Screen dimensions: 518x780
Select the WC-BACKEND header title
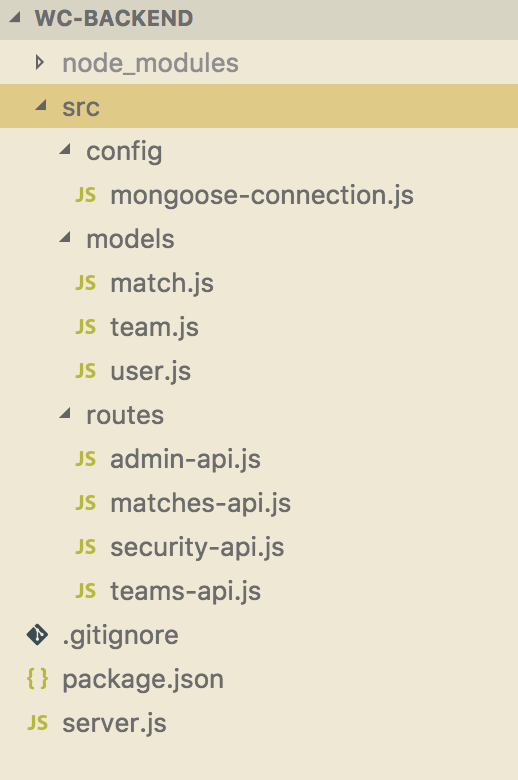point(114,18)
